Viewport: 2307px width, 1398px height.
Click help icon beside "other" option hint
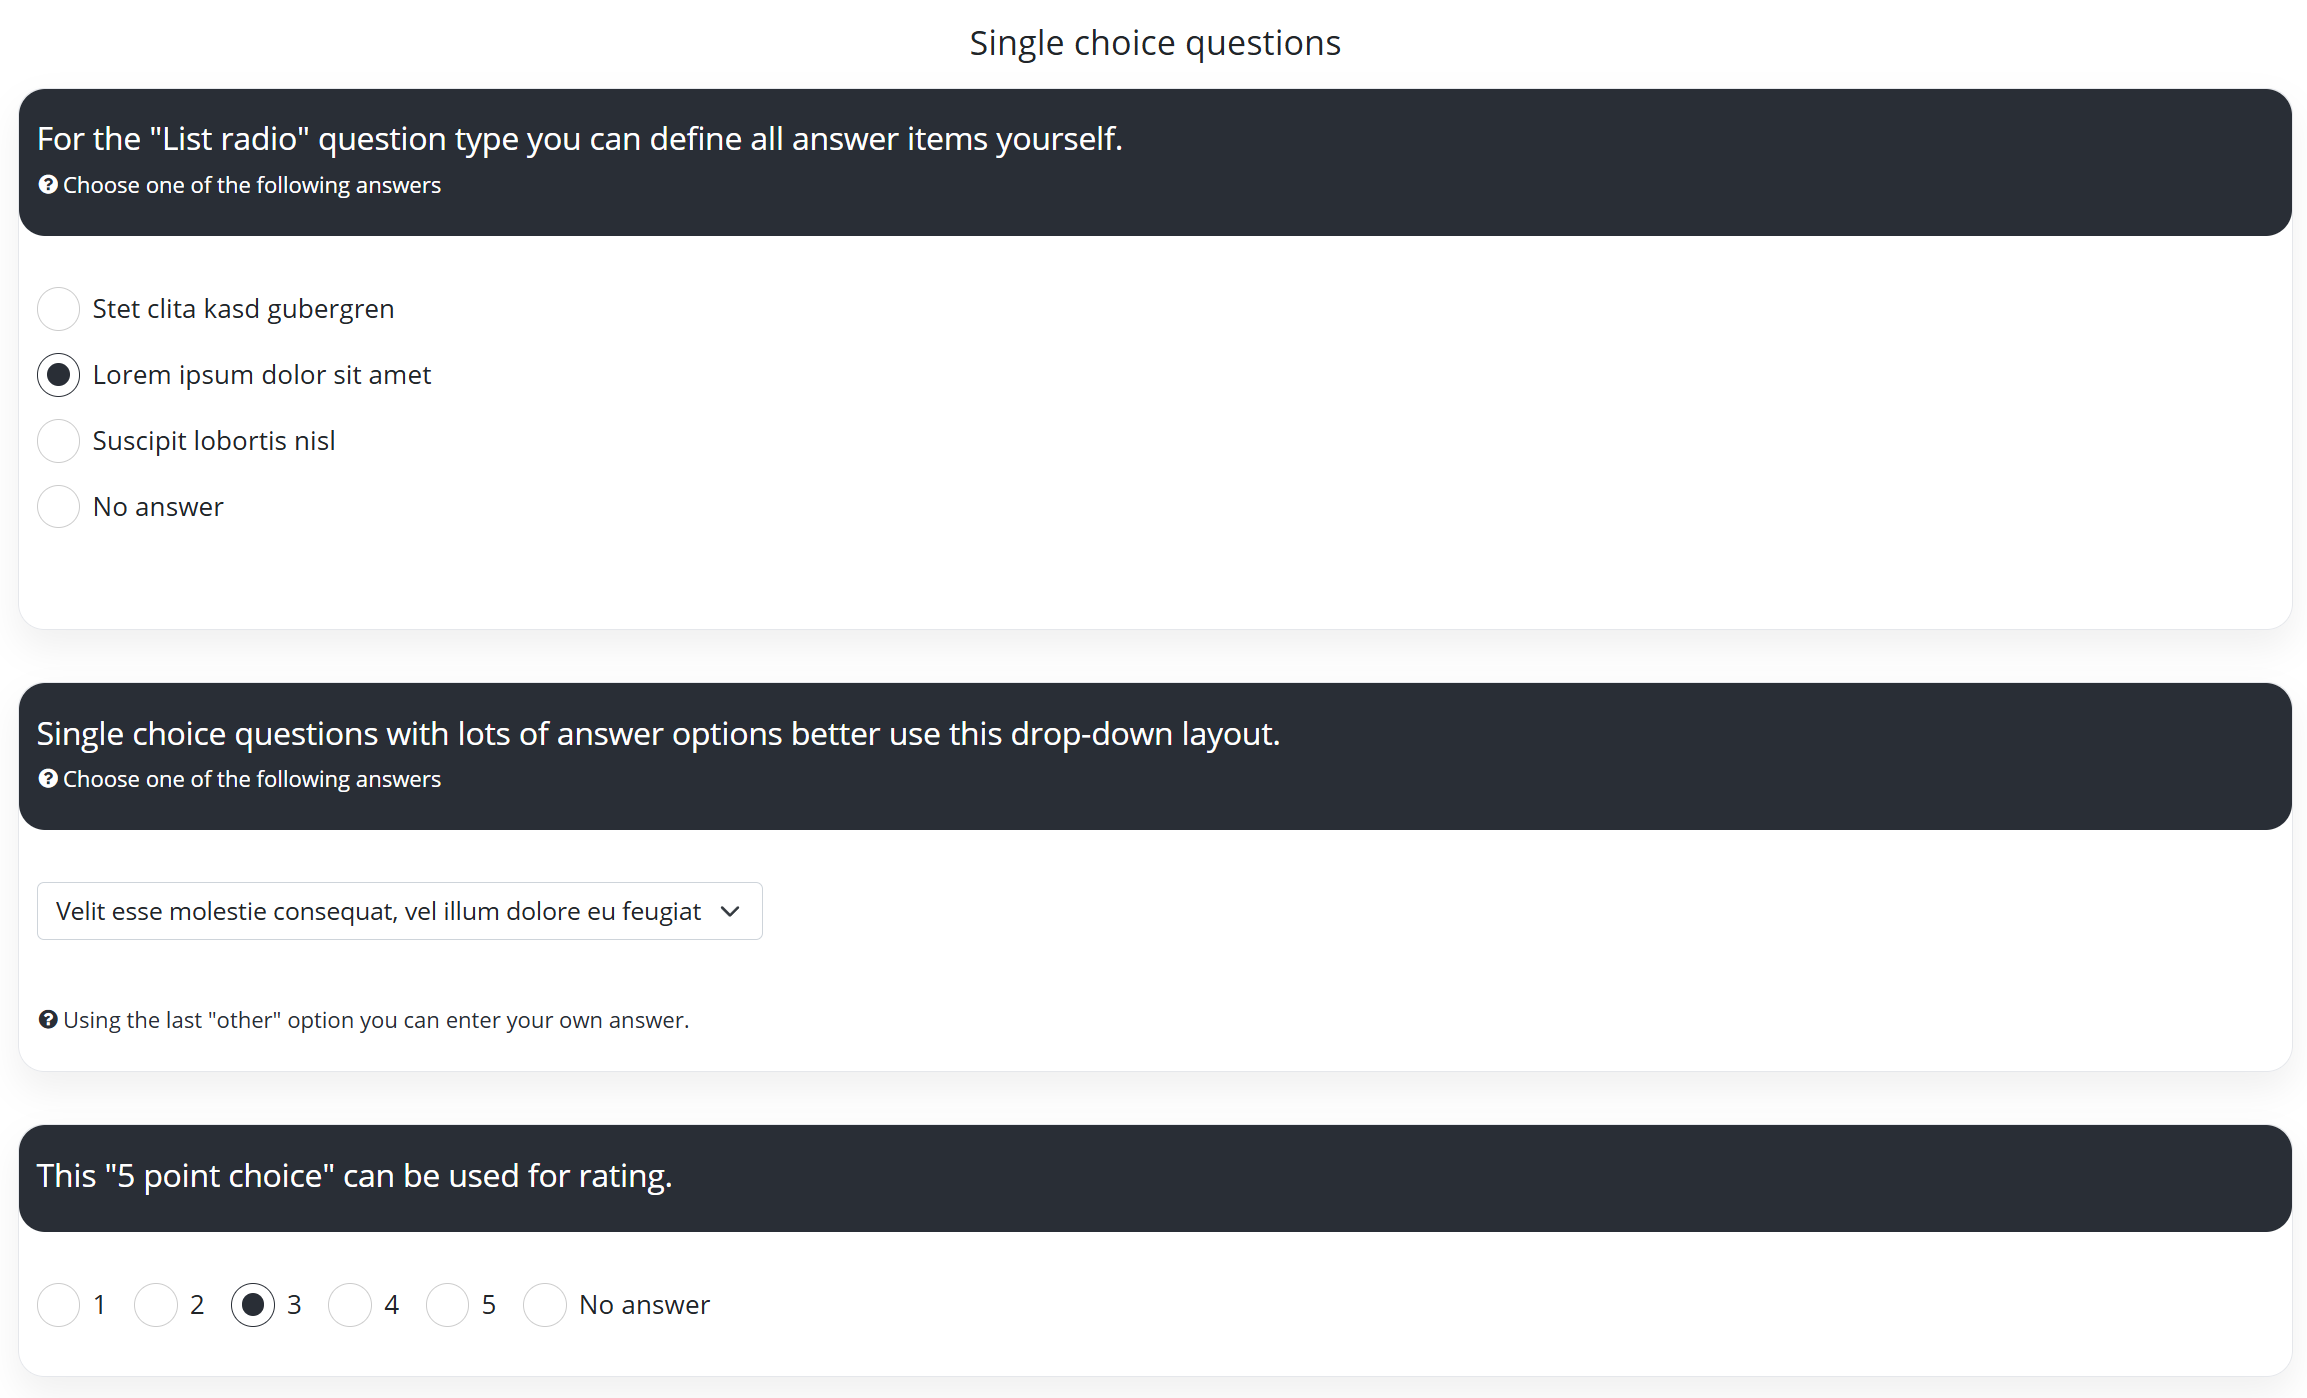pos(47,1020)
